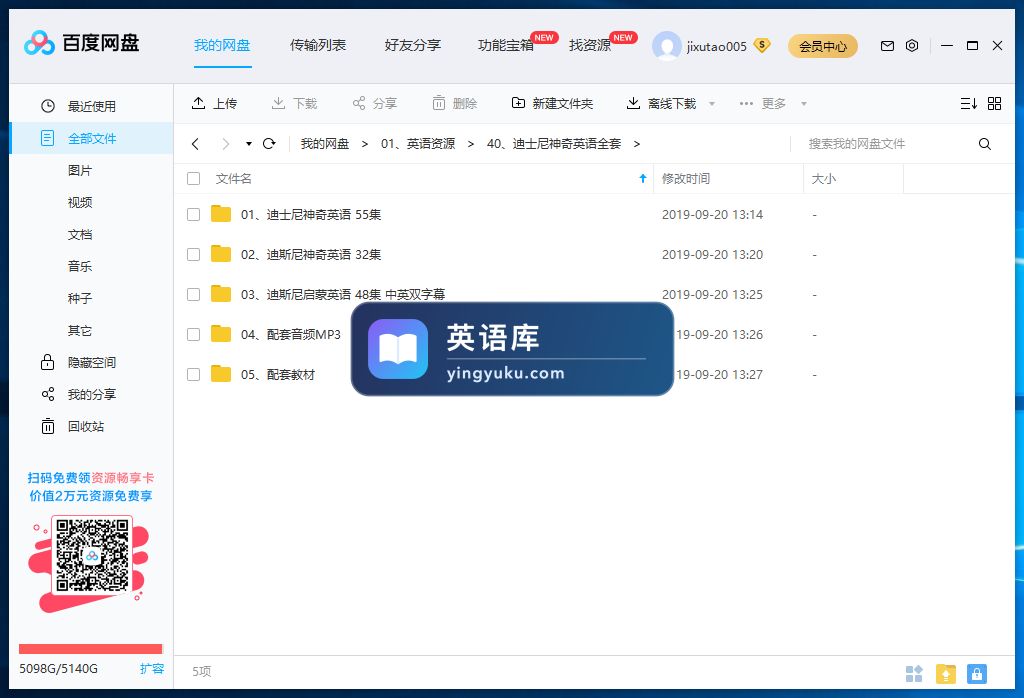This screenshot has width=1024, height=698.
Task: Expand the 更多 dropdown arrow
Action: (803, 104)
